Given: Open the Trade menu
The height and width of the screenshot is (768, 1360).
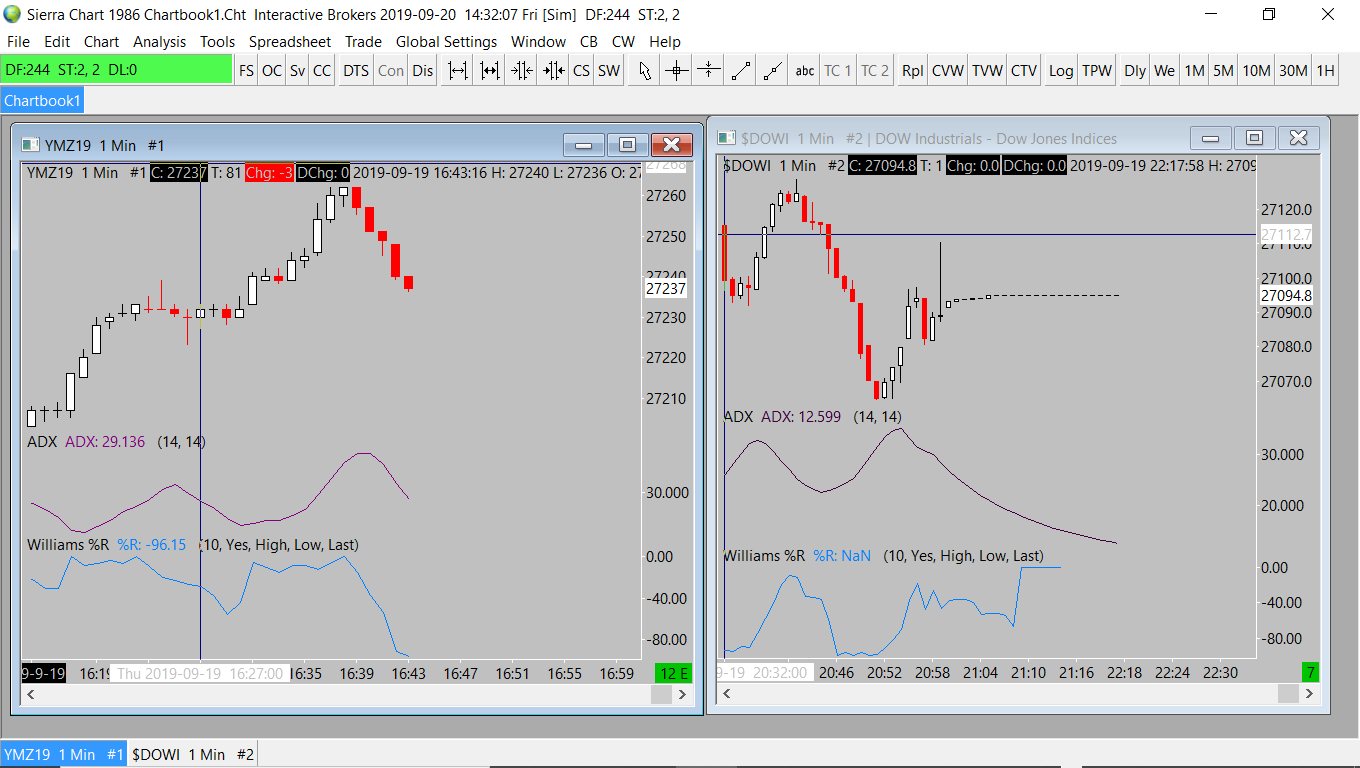Looking at the screenshot, I should tap(363, 42).
